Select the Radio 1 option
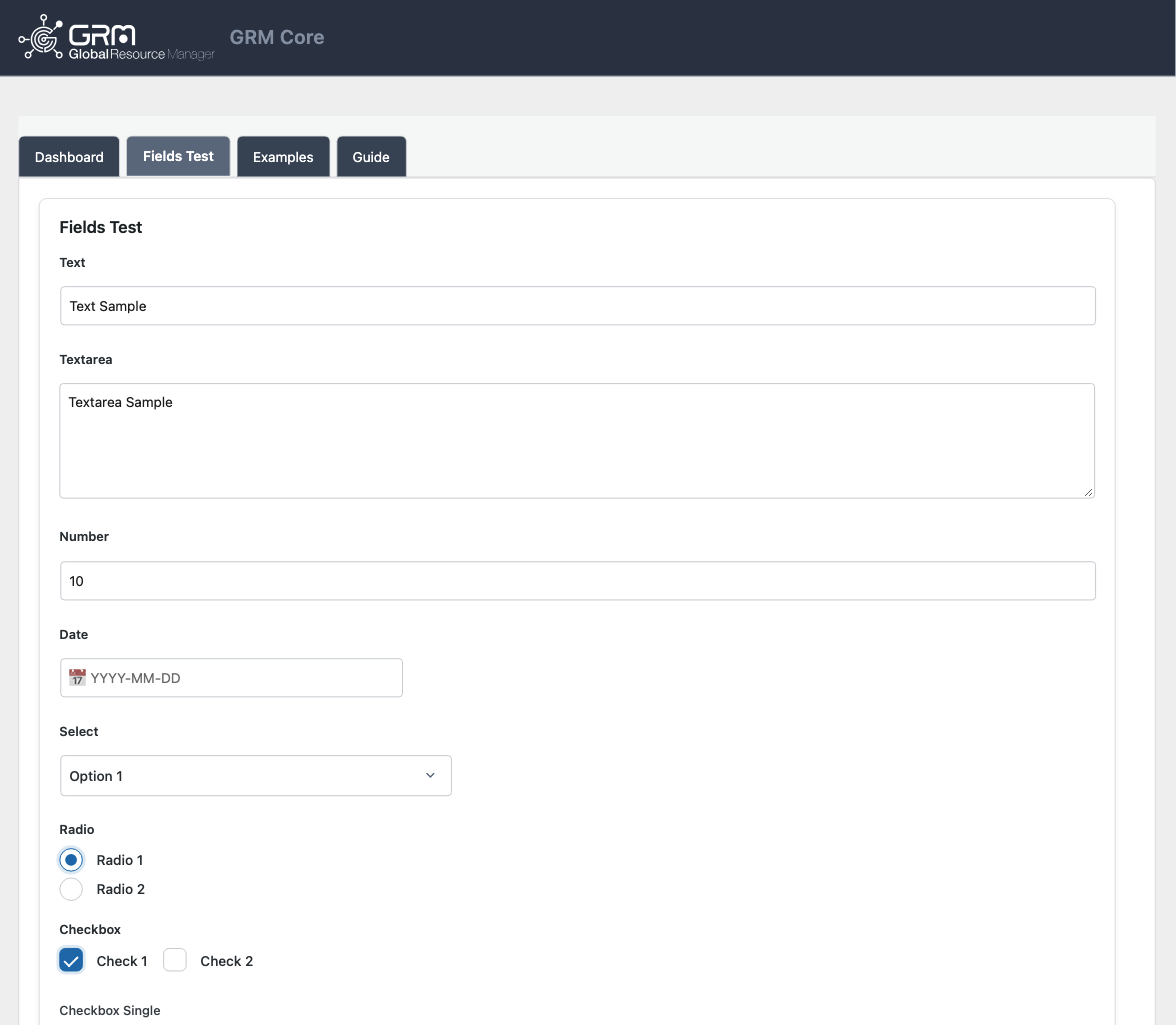Image resolution: width=1176 pixels, height=1025 pixels. [x=71, y=860]
